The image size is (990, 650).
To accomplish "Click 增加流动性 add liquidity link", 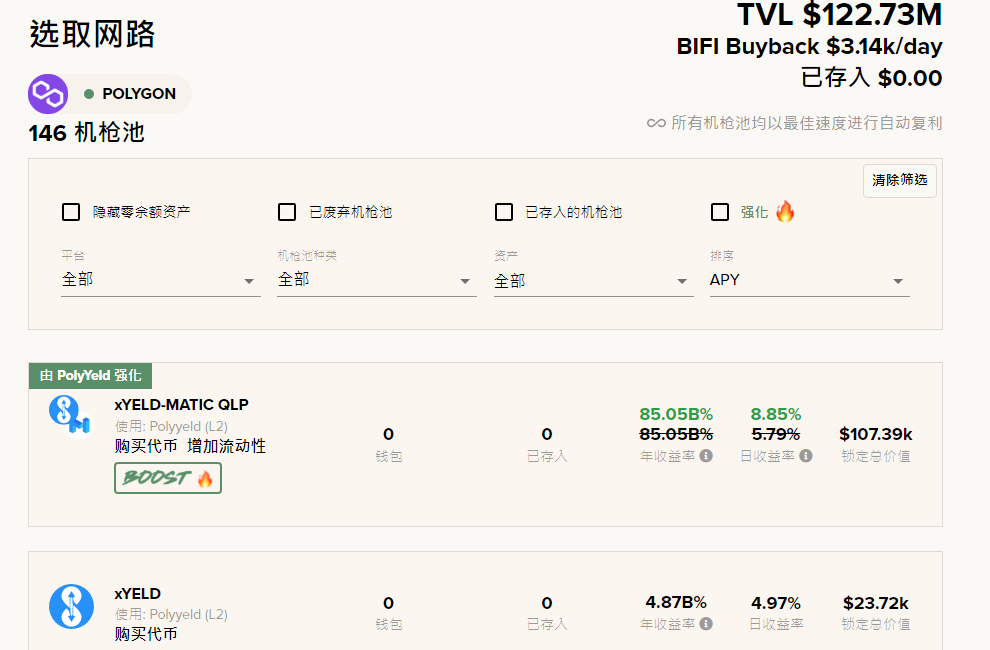I will (226, 446).
